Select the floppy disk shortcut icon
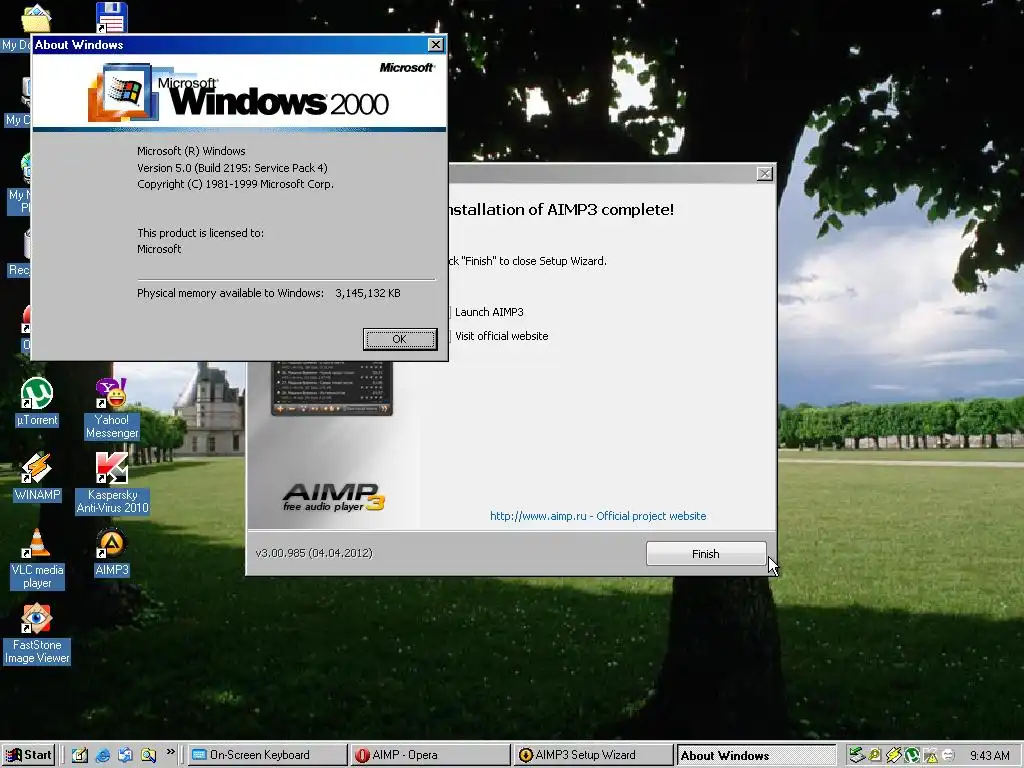 click(x=112, y=18)
